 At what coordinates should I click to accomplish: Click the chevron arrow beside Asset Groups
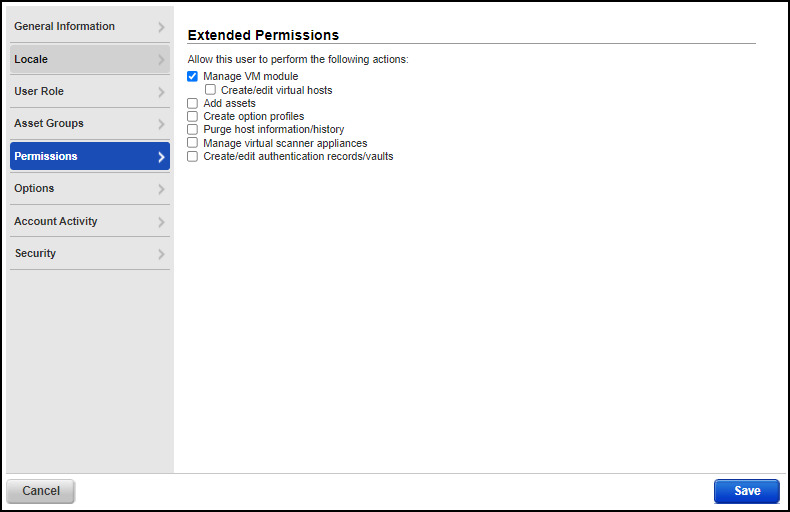pyautogui.click(x=161, y=124)
